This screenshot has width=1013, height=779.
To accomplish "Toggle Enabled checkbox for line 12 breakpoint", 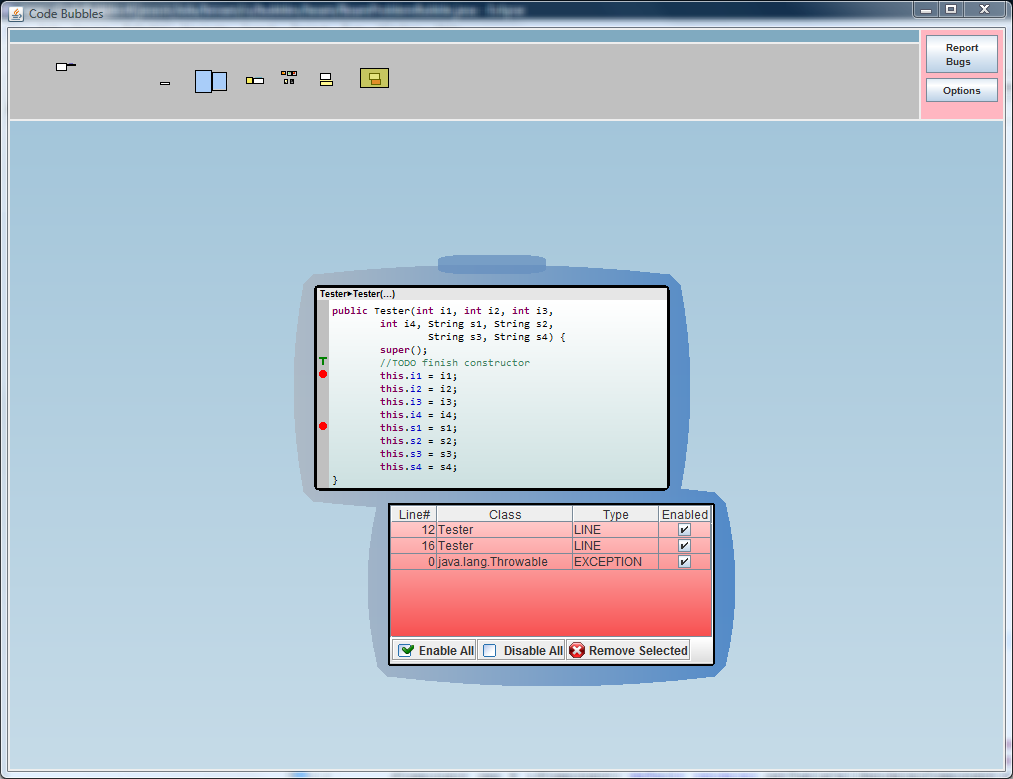I will (x=684, y=530).
